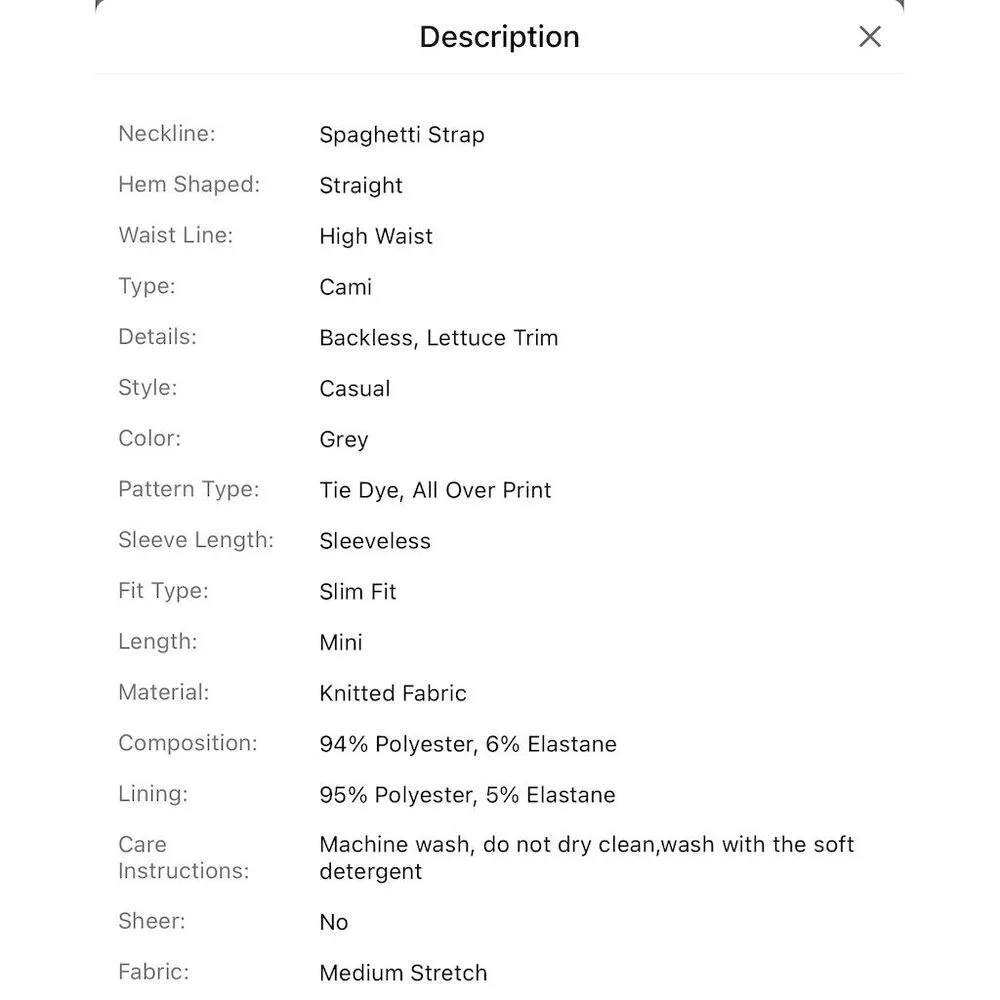The width and height of the screenshot is (1000, 1000).
Task: Click the Pattern Type label
Action: (x=188, y=489)
